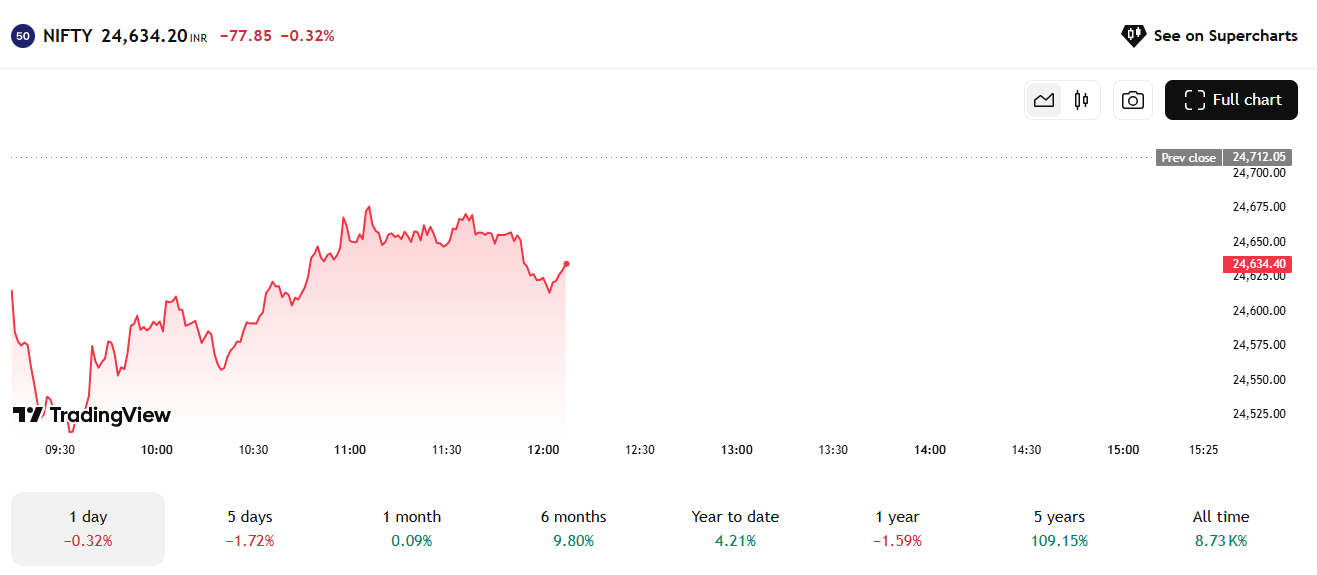Select the 1 day range tab
Image resolution: width=1317 pixels, height=575 pixels.
pyautogui.click(x=88, y=529)
